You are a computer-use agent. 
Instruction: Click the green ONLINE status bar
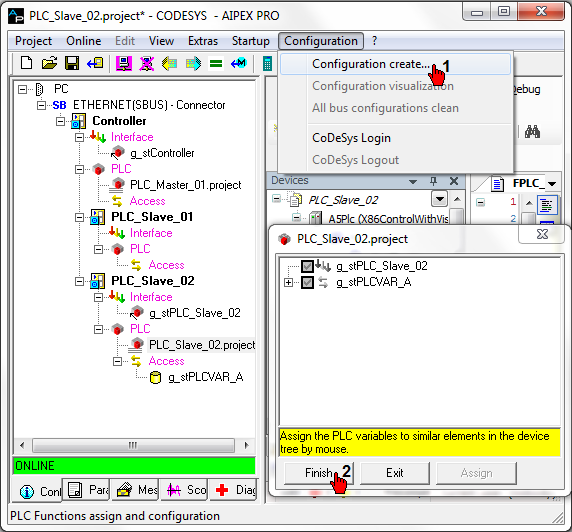[x=134, y=466]
